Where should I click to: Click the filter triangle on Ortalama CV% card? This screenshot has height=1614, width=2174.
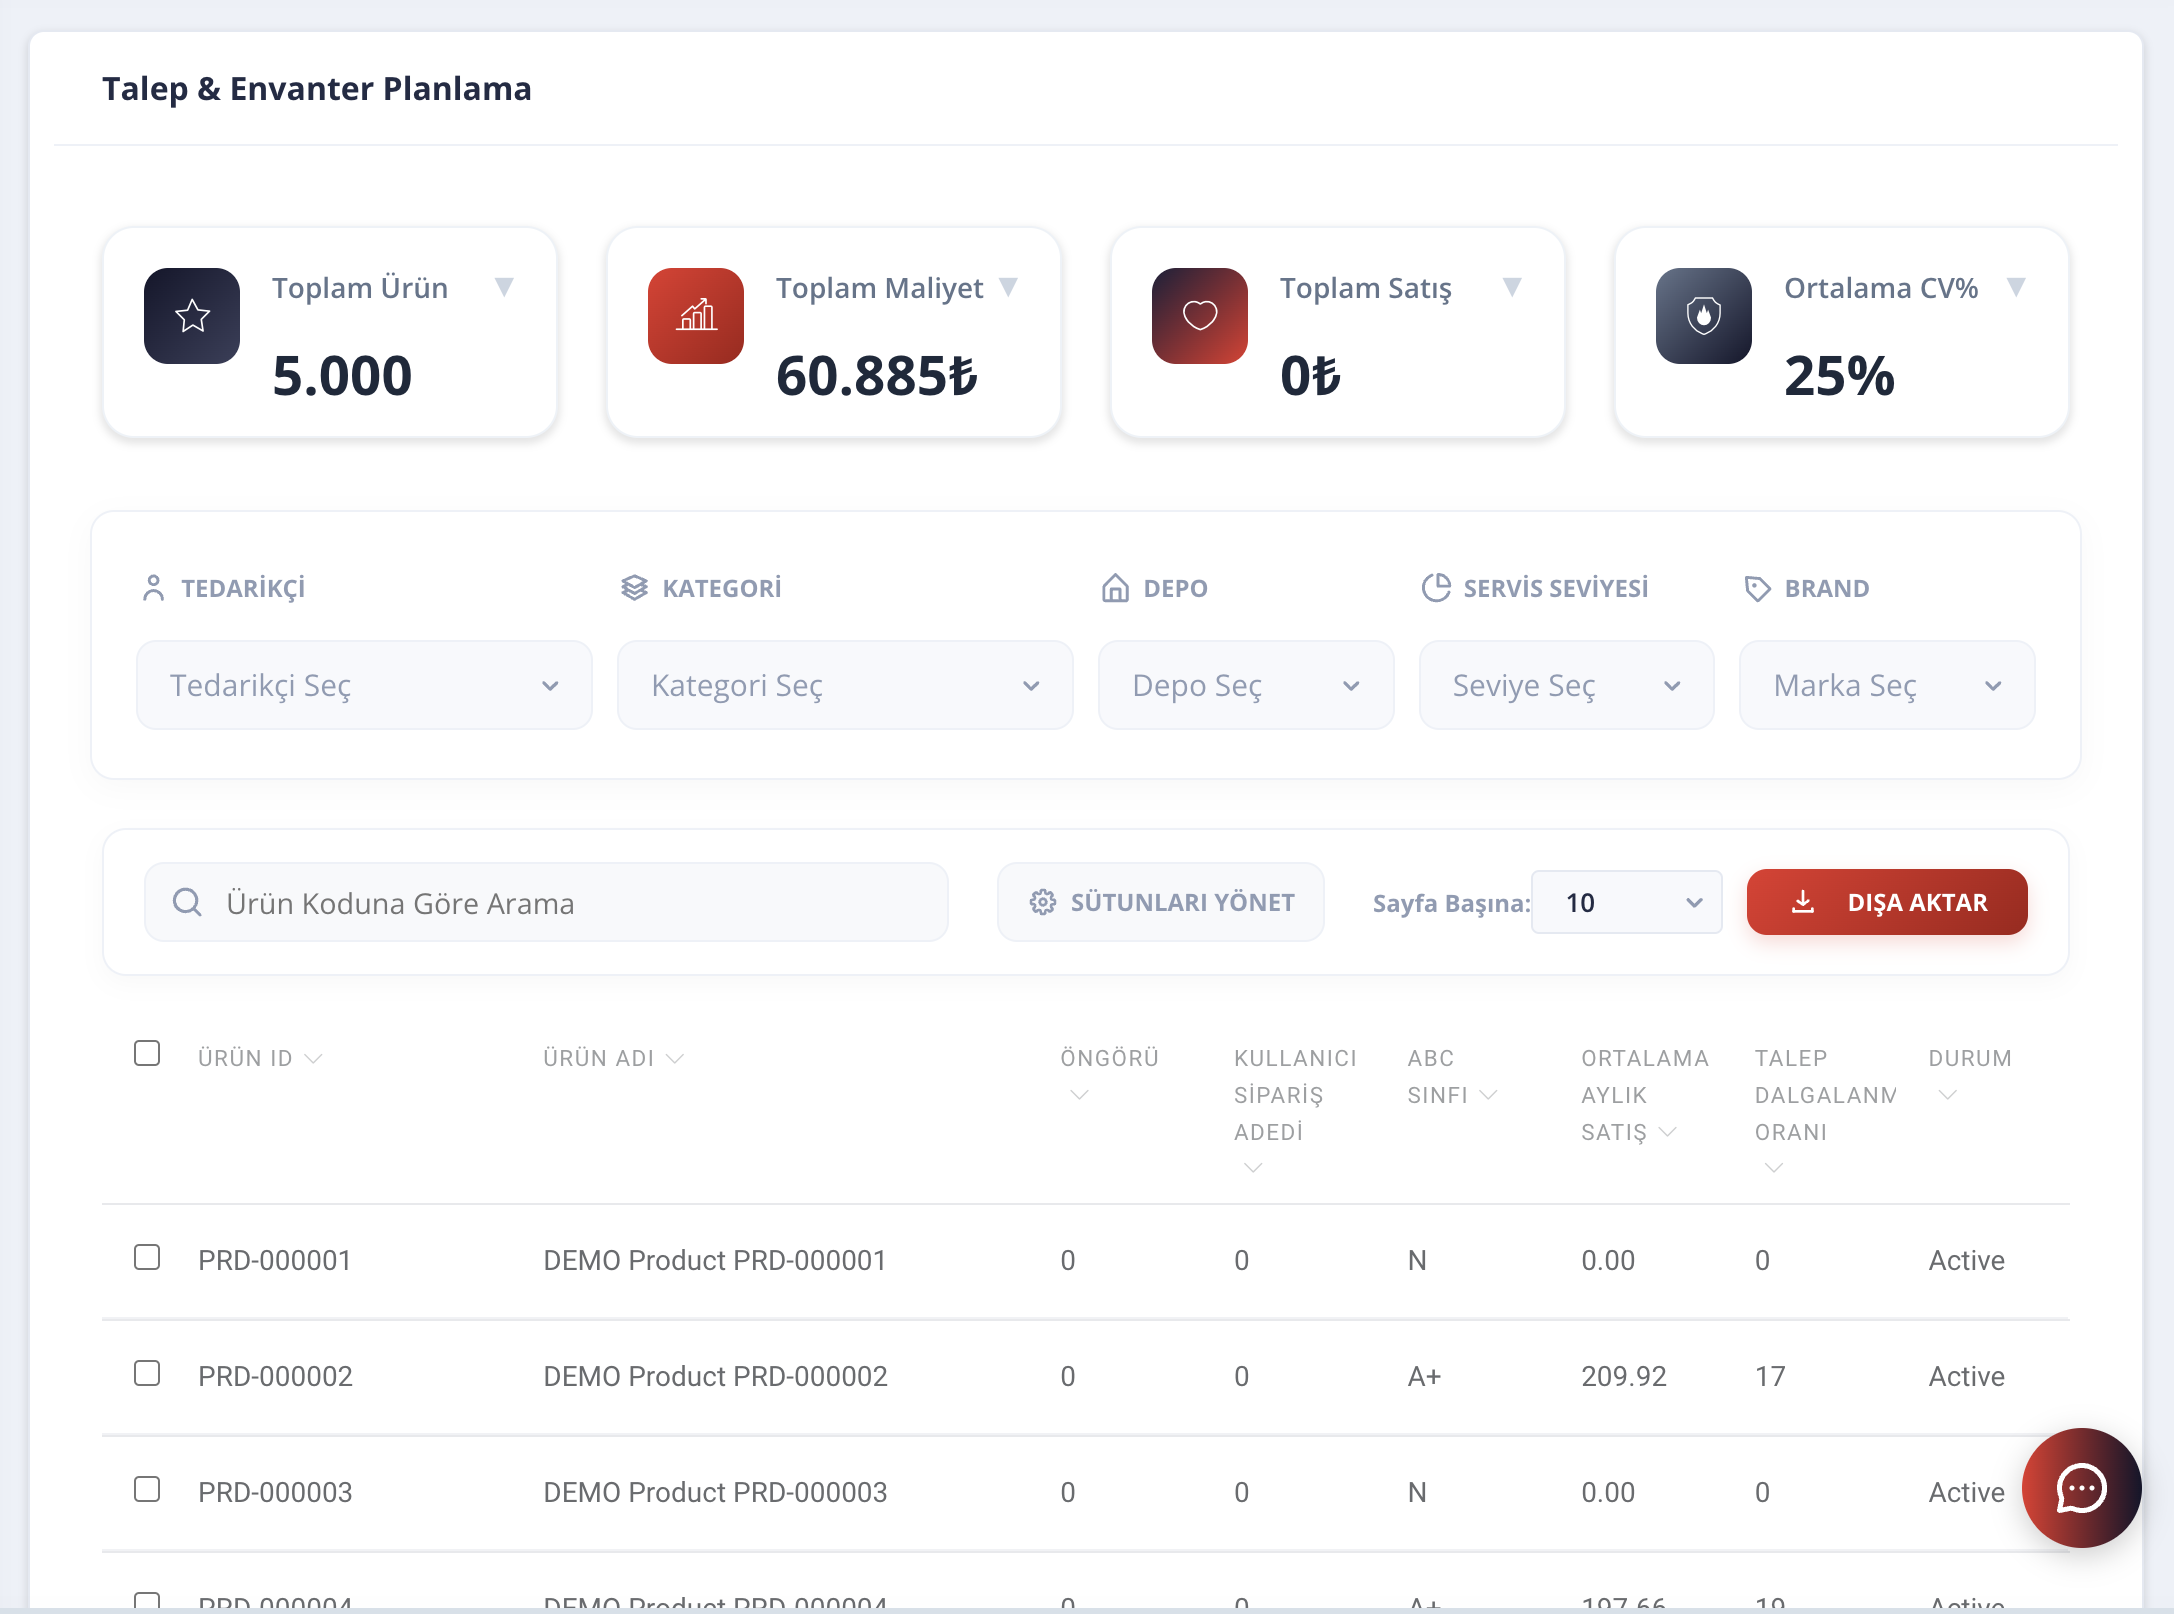click(2016, 288)
